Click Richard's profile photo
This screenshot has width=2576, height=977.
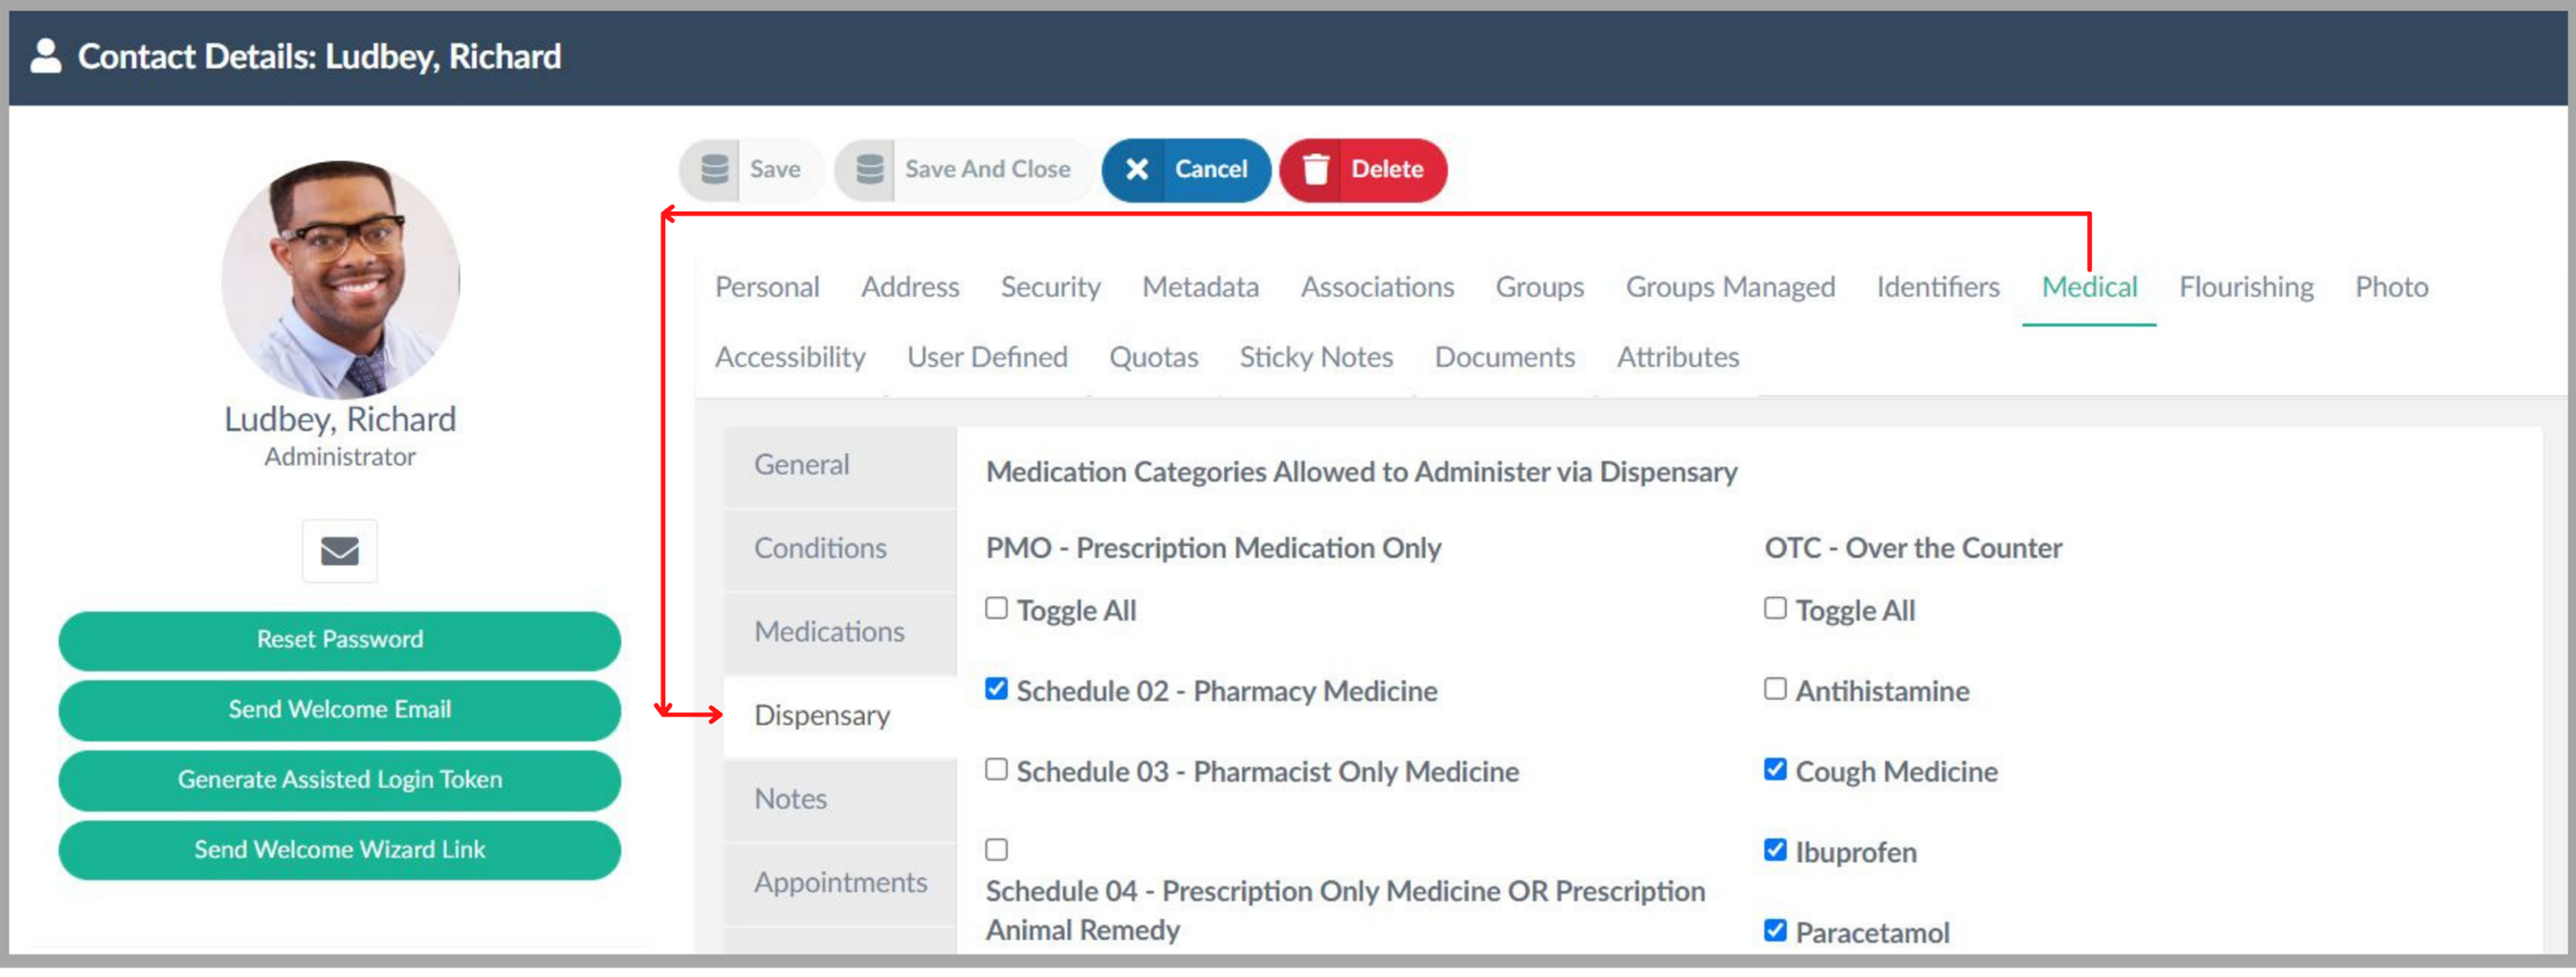[x=340, y=279]
